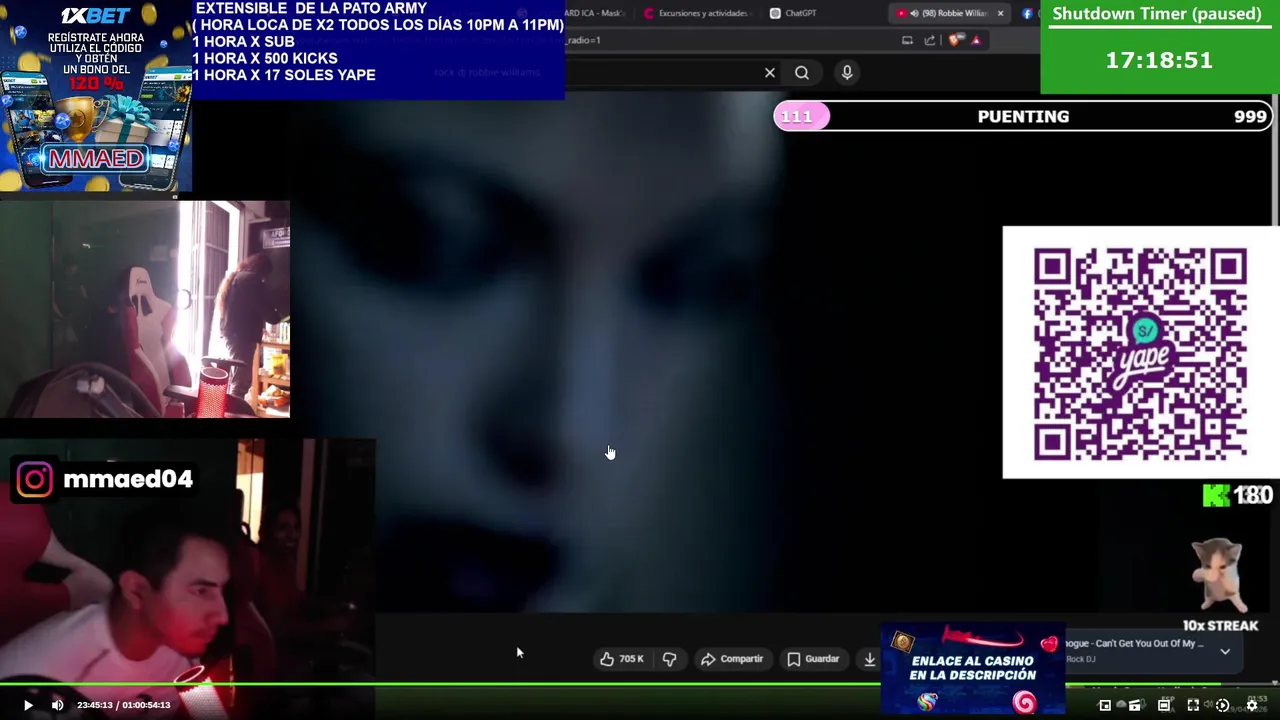Mute the stream player volume
Image resolution: width=1280 pixels, height=720 pixels.
coord(57,705)
